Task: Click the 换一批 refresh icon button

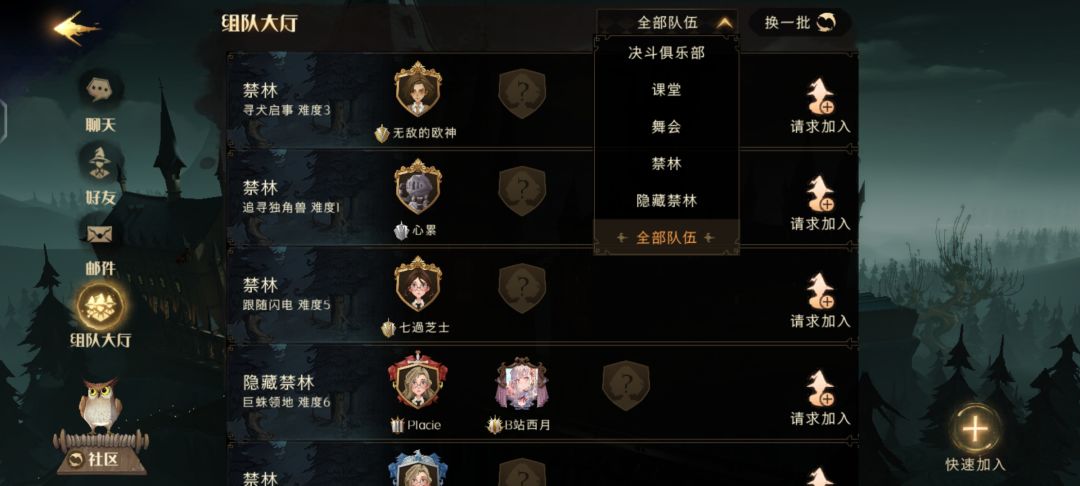Action: point(800,23)
